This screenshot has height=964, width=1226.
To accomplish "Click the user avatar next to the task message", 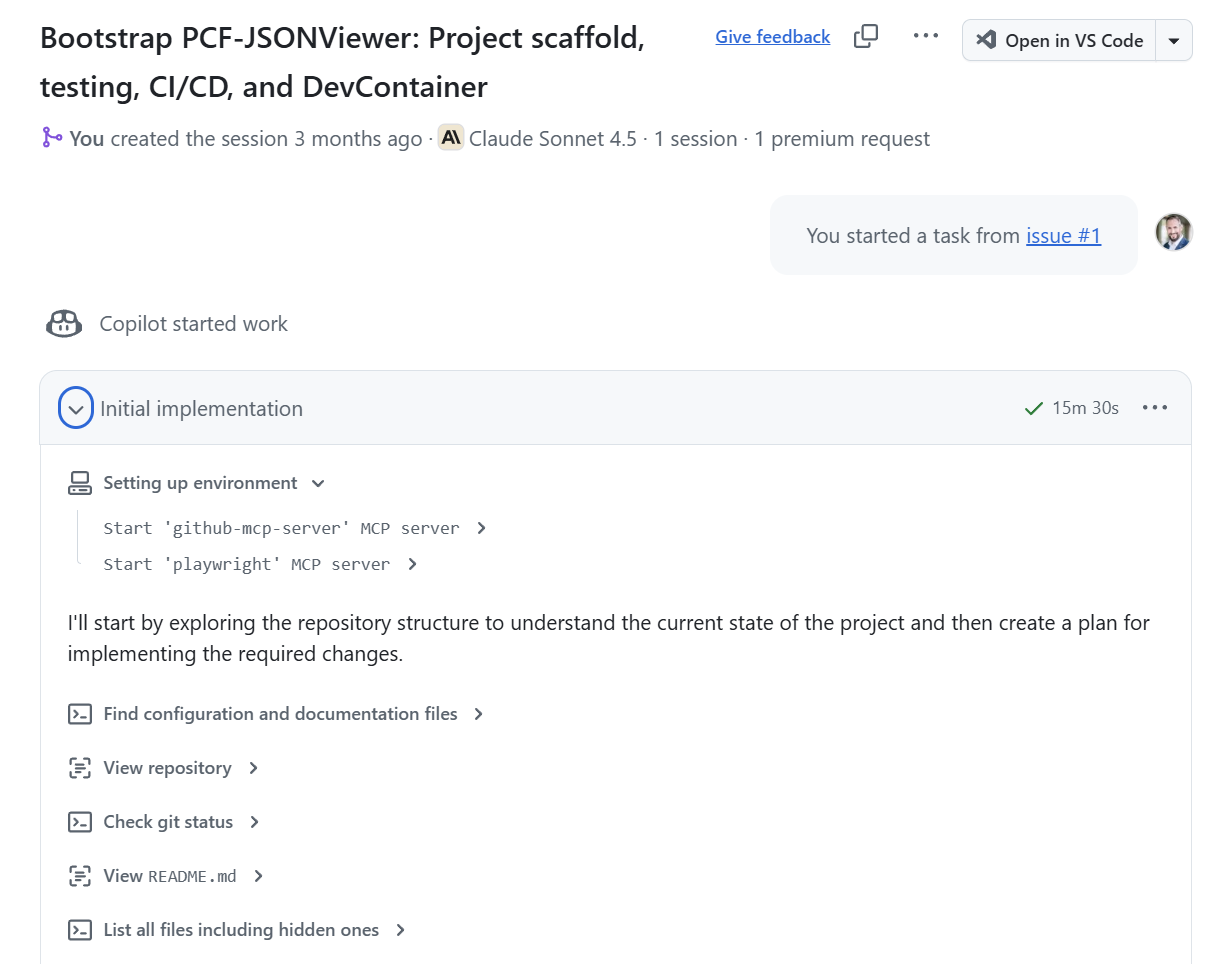I will pyautogui.click(x=1173, y=231).
